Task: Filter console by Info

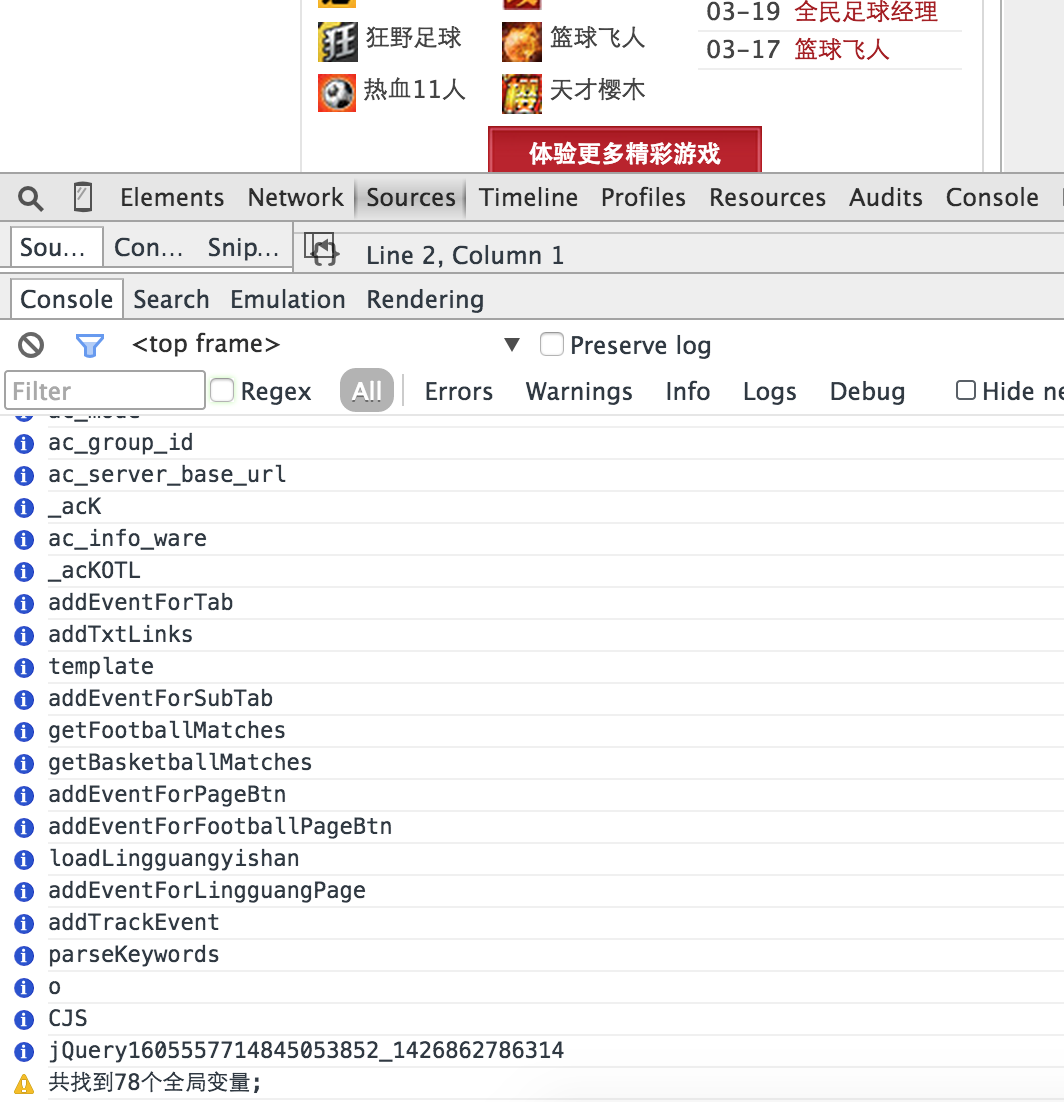Action: [x=688, y=391]
